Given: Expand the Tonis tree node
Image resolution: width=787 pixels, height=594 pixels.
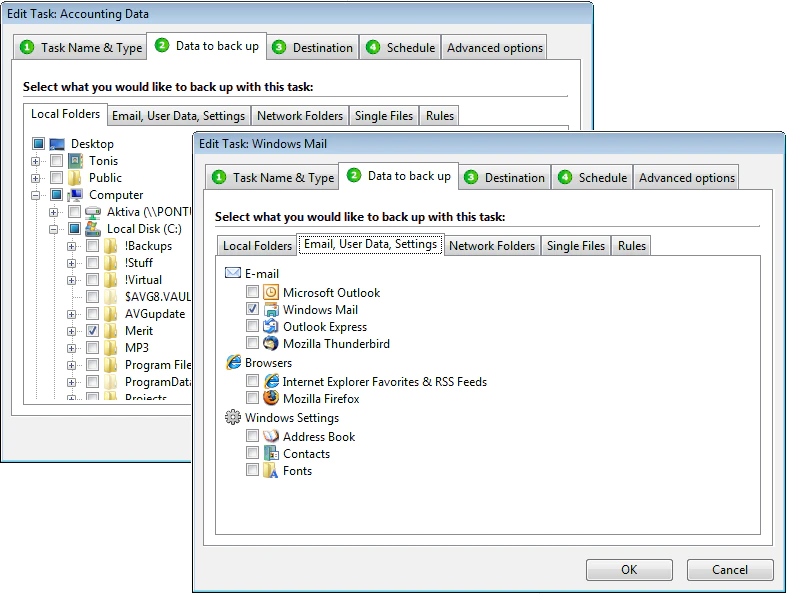Looking at the screenshot, I should tap(35, 161).
